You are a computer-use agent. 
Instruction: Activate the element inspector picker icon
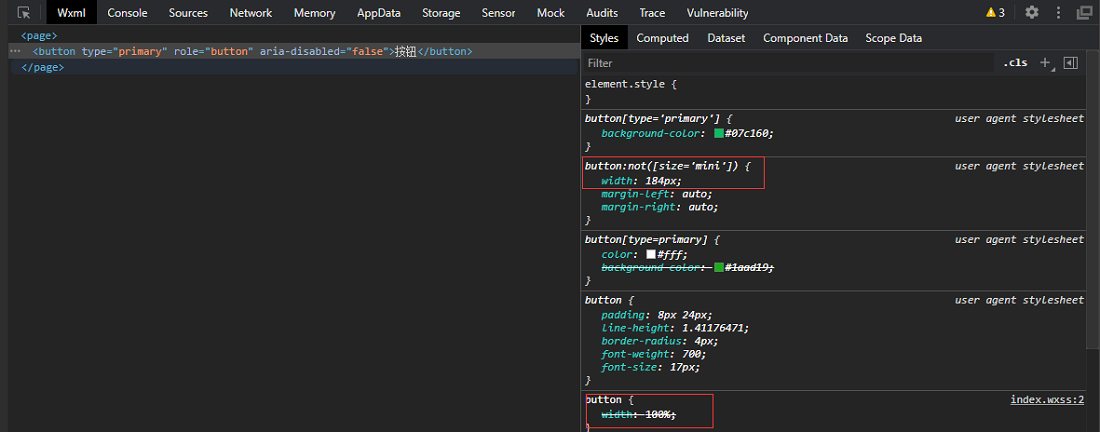coord(24,13)
